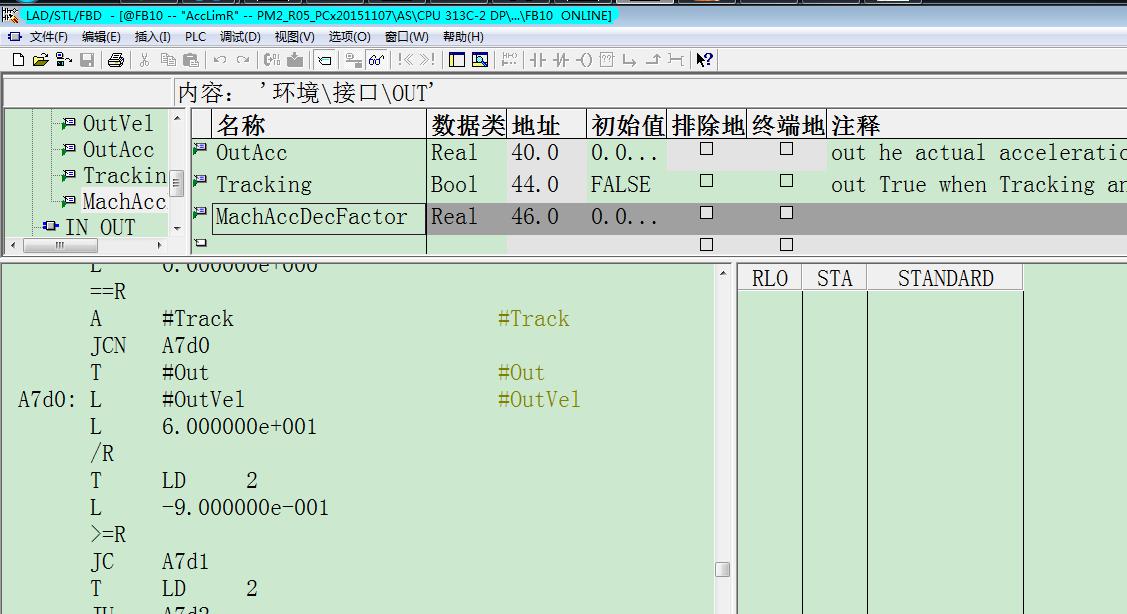Screen dimensions: 1127x614
Task: Open the 选项(O) menu
Action: (349, 37)
